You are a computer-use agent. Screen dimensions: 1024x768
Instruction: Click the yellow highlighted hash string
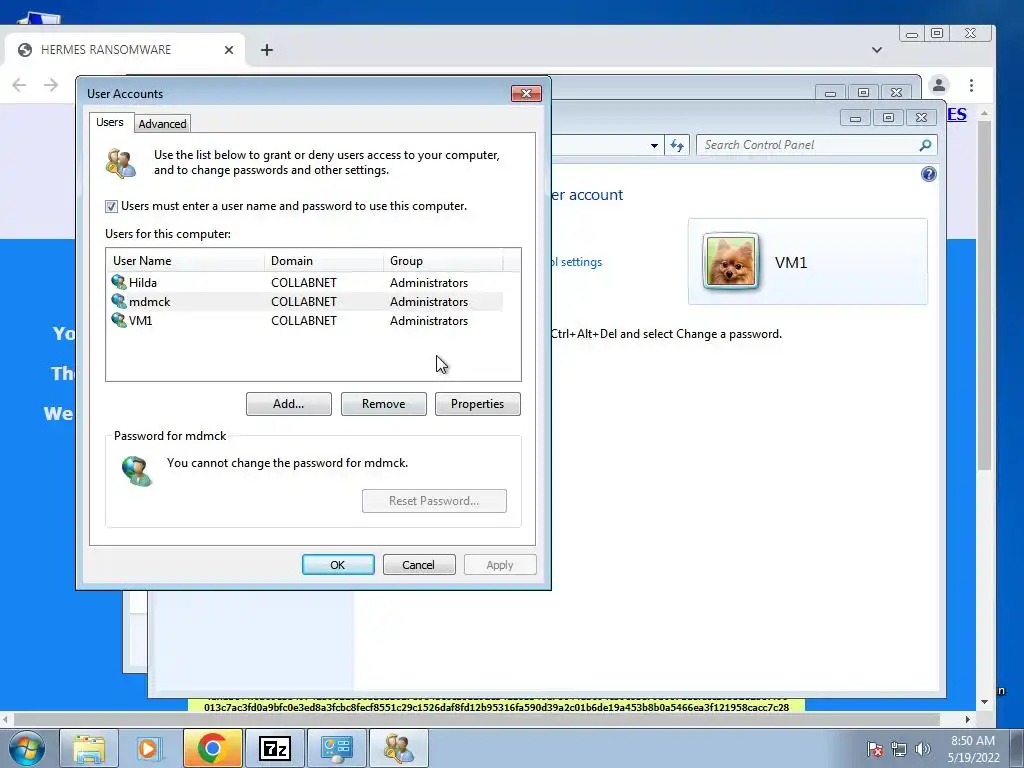496,707
